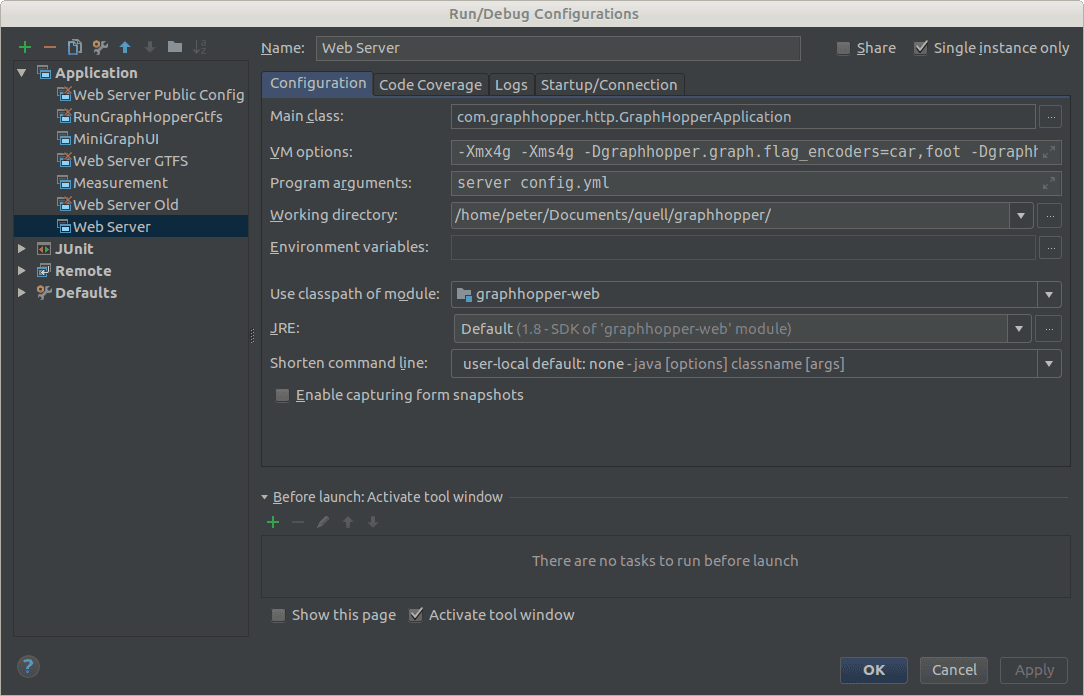Image resolution: width=1084 pixels, height=696 pixels.
Task: Toggle the Share checkbox
Action: point(843,48)
